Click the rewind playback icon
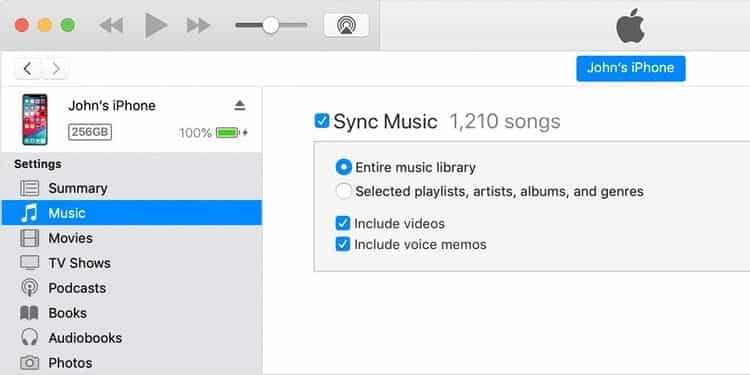Viewport: 750px width, 375px height. [111, 25]
